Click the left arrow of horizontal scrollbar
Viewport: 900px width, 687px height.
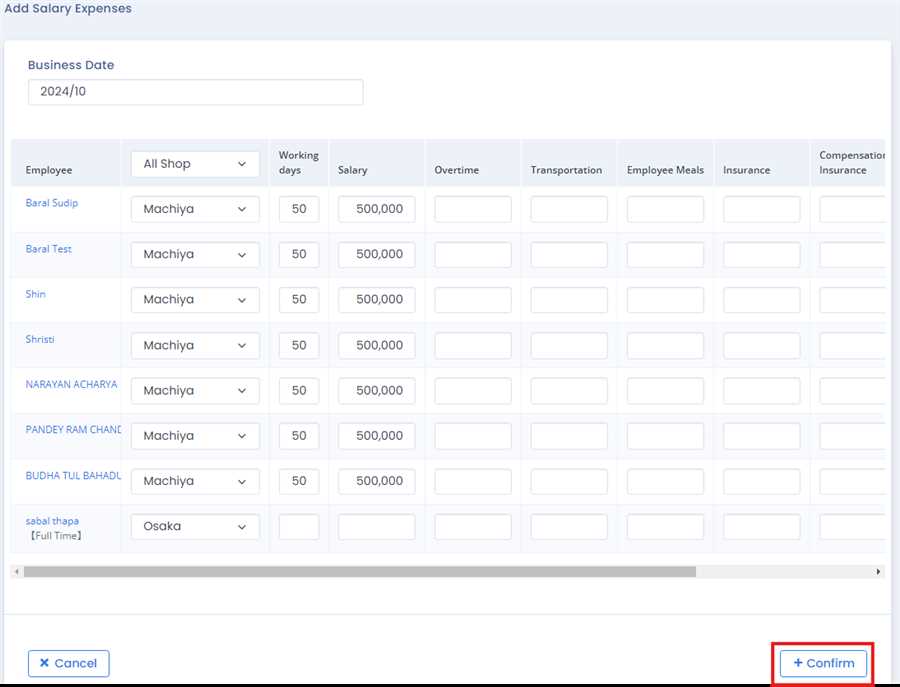(16, 572)
